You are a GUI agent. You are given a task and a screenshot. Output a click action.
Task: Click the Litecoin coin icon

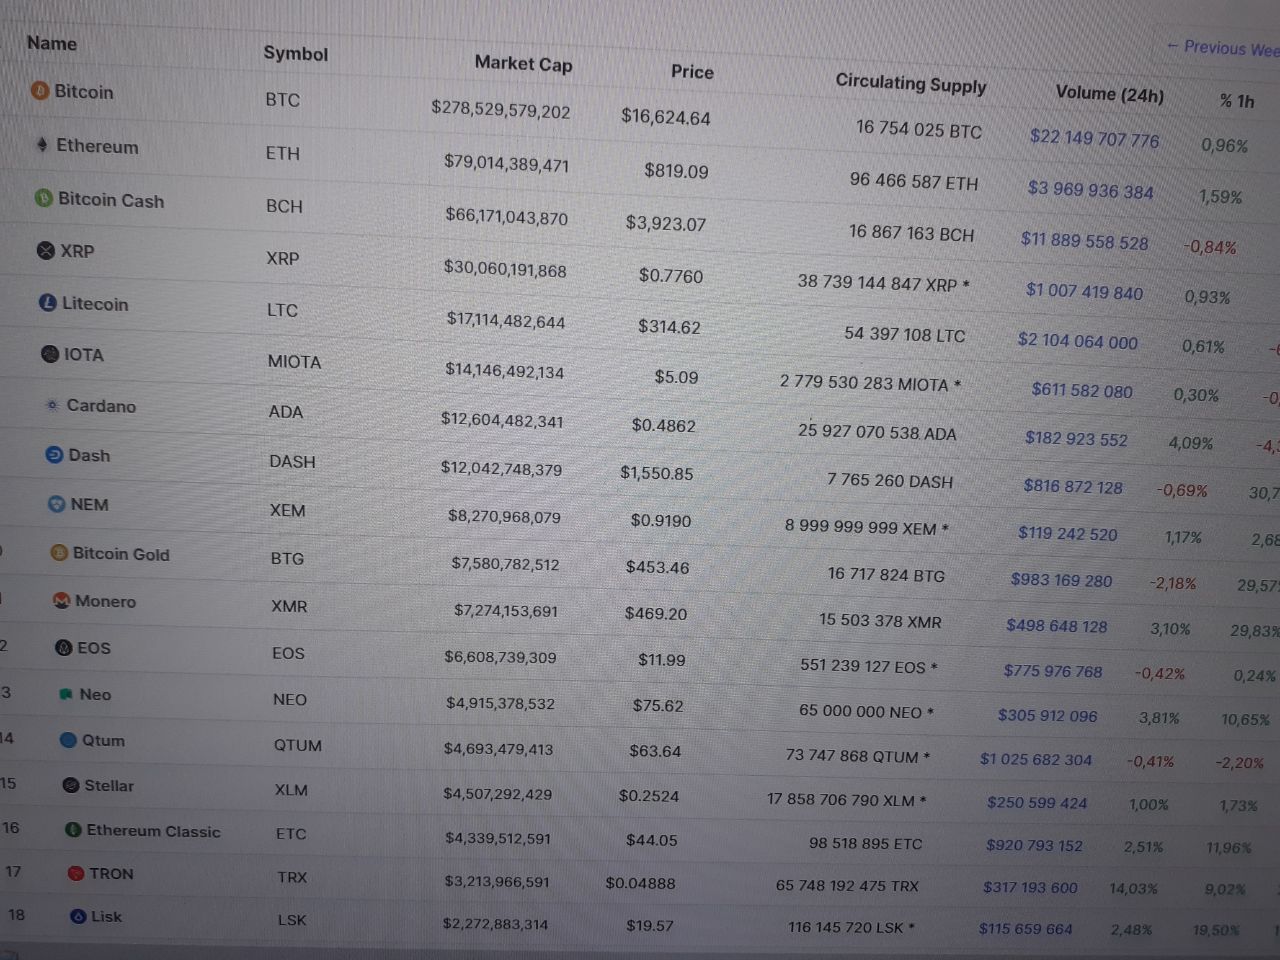click(x=48, y=302)
